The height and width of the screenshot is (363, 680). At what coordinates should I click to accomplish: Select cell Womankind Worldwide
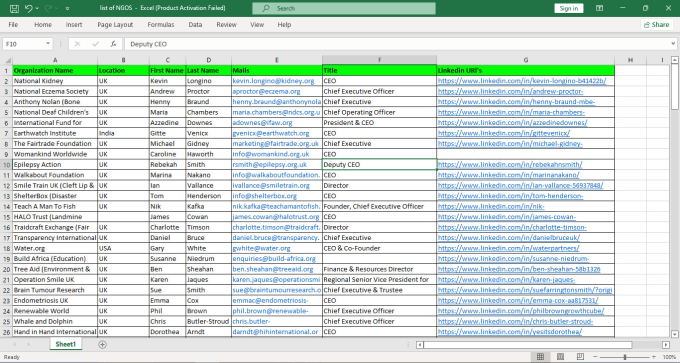[x=55, y=154]
